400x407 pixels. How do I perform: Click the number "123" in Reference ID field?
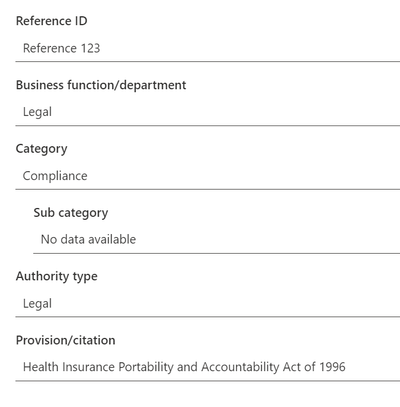tap(90, 48)
